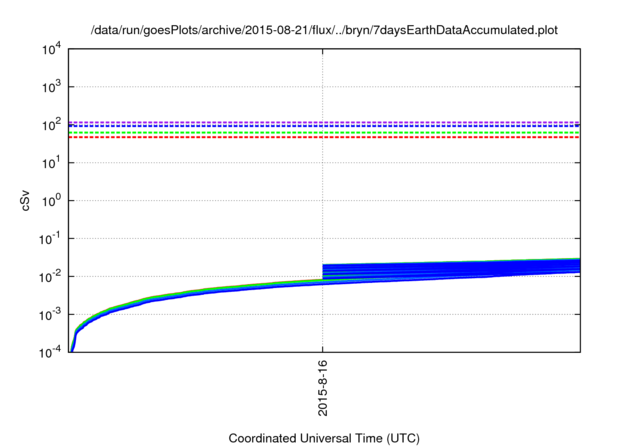Click the 10^3 y-axis tick label

pyautogui.click(x=51, y=87)
